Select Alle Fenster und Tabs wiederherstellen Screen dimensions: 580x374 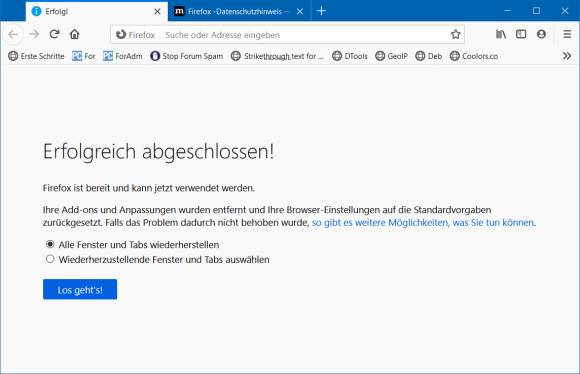(x=132, y=245)
